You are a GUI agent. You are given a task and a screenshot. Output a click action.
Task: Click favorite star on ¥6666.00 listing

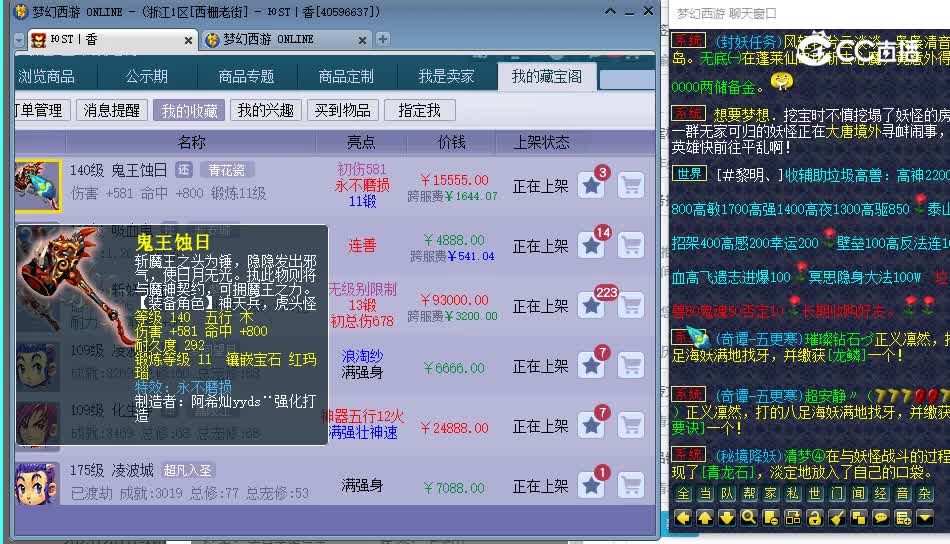[591, 365]
